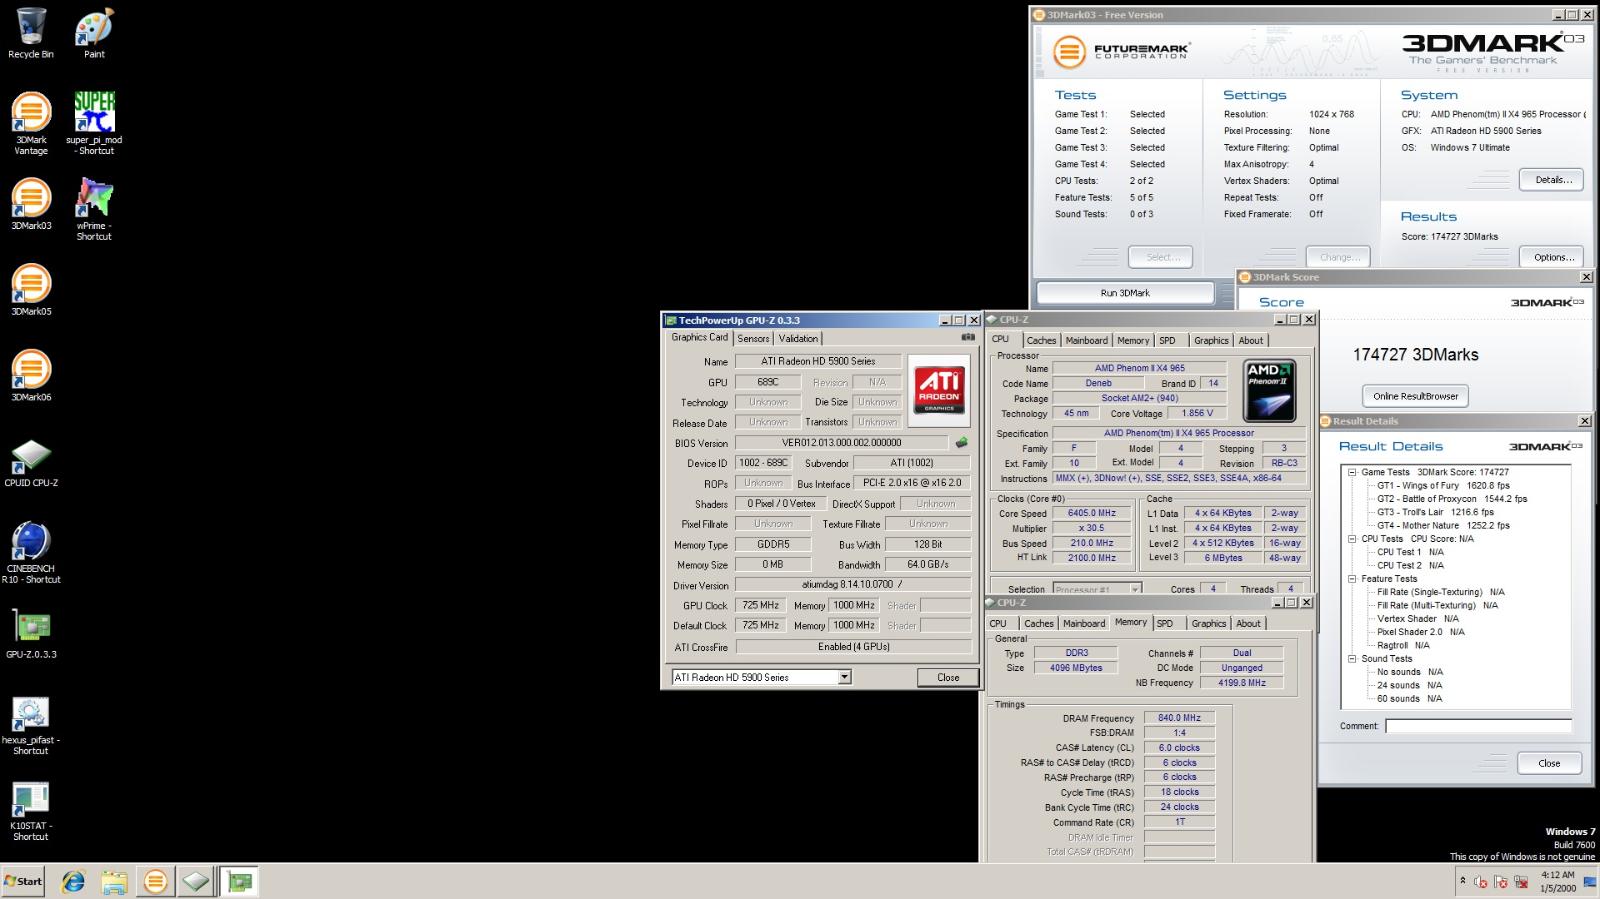Select the GPU-Z.0.3.3 desktop icon
Viewport: 1600px width, 899px height.
[x=31, y=634]
